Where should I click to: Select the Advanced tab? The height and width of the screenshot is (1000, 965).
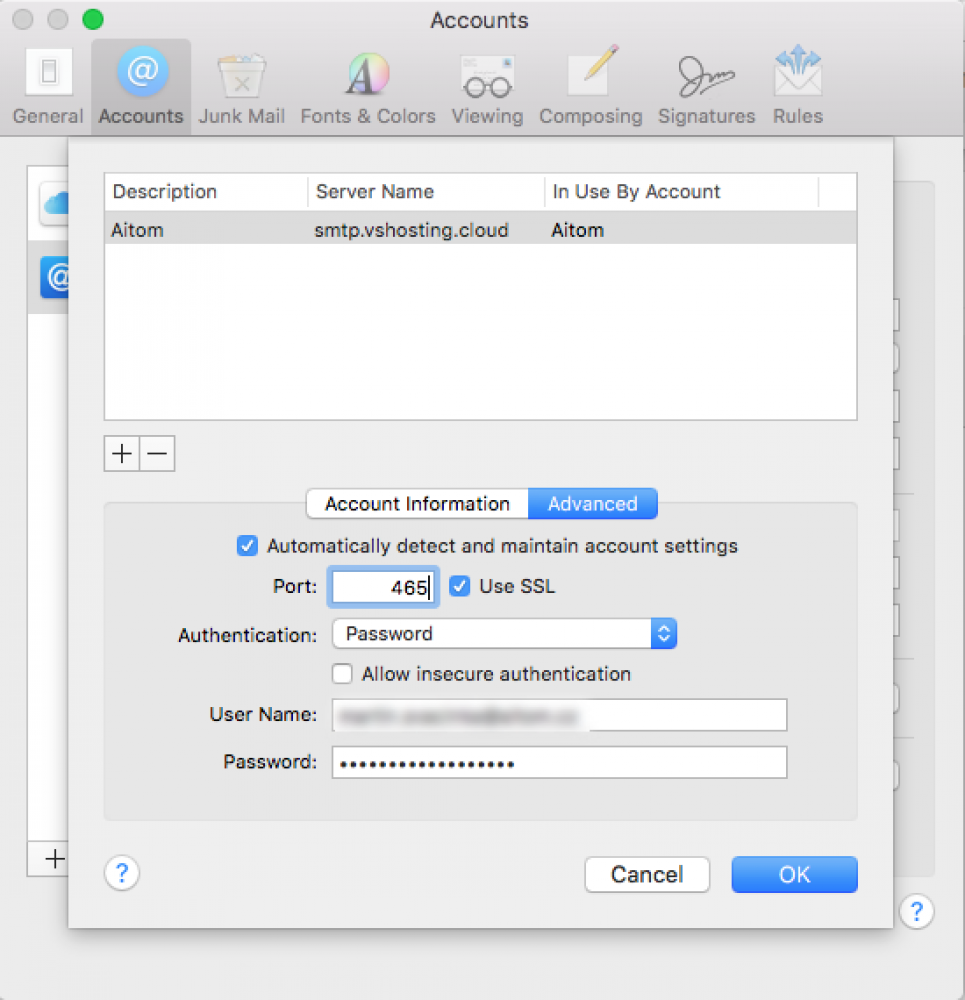592,504
